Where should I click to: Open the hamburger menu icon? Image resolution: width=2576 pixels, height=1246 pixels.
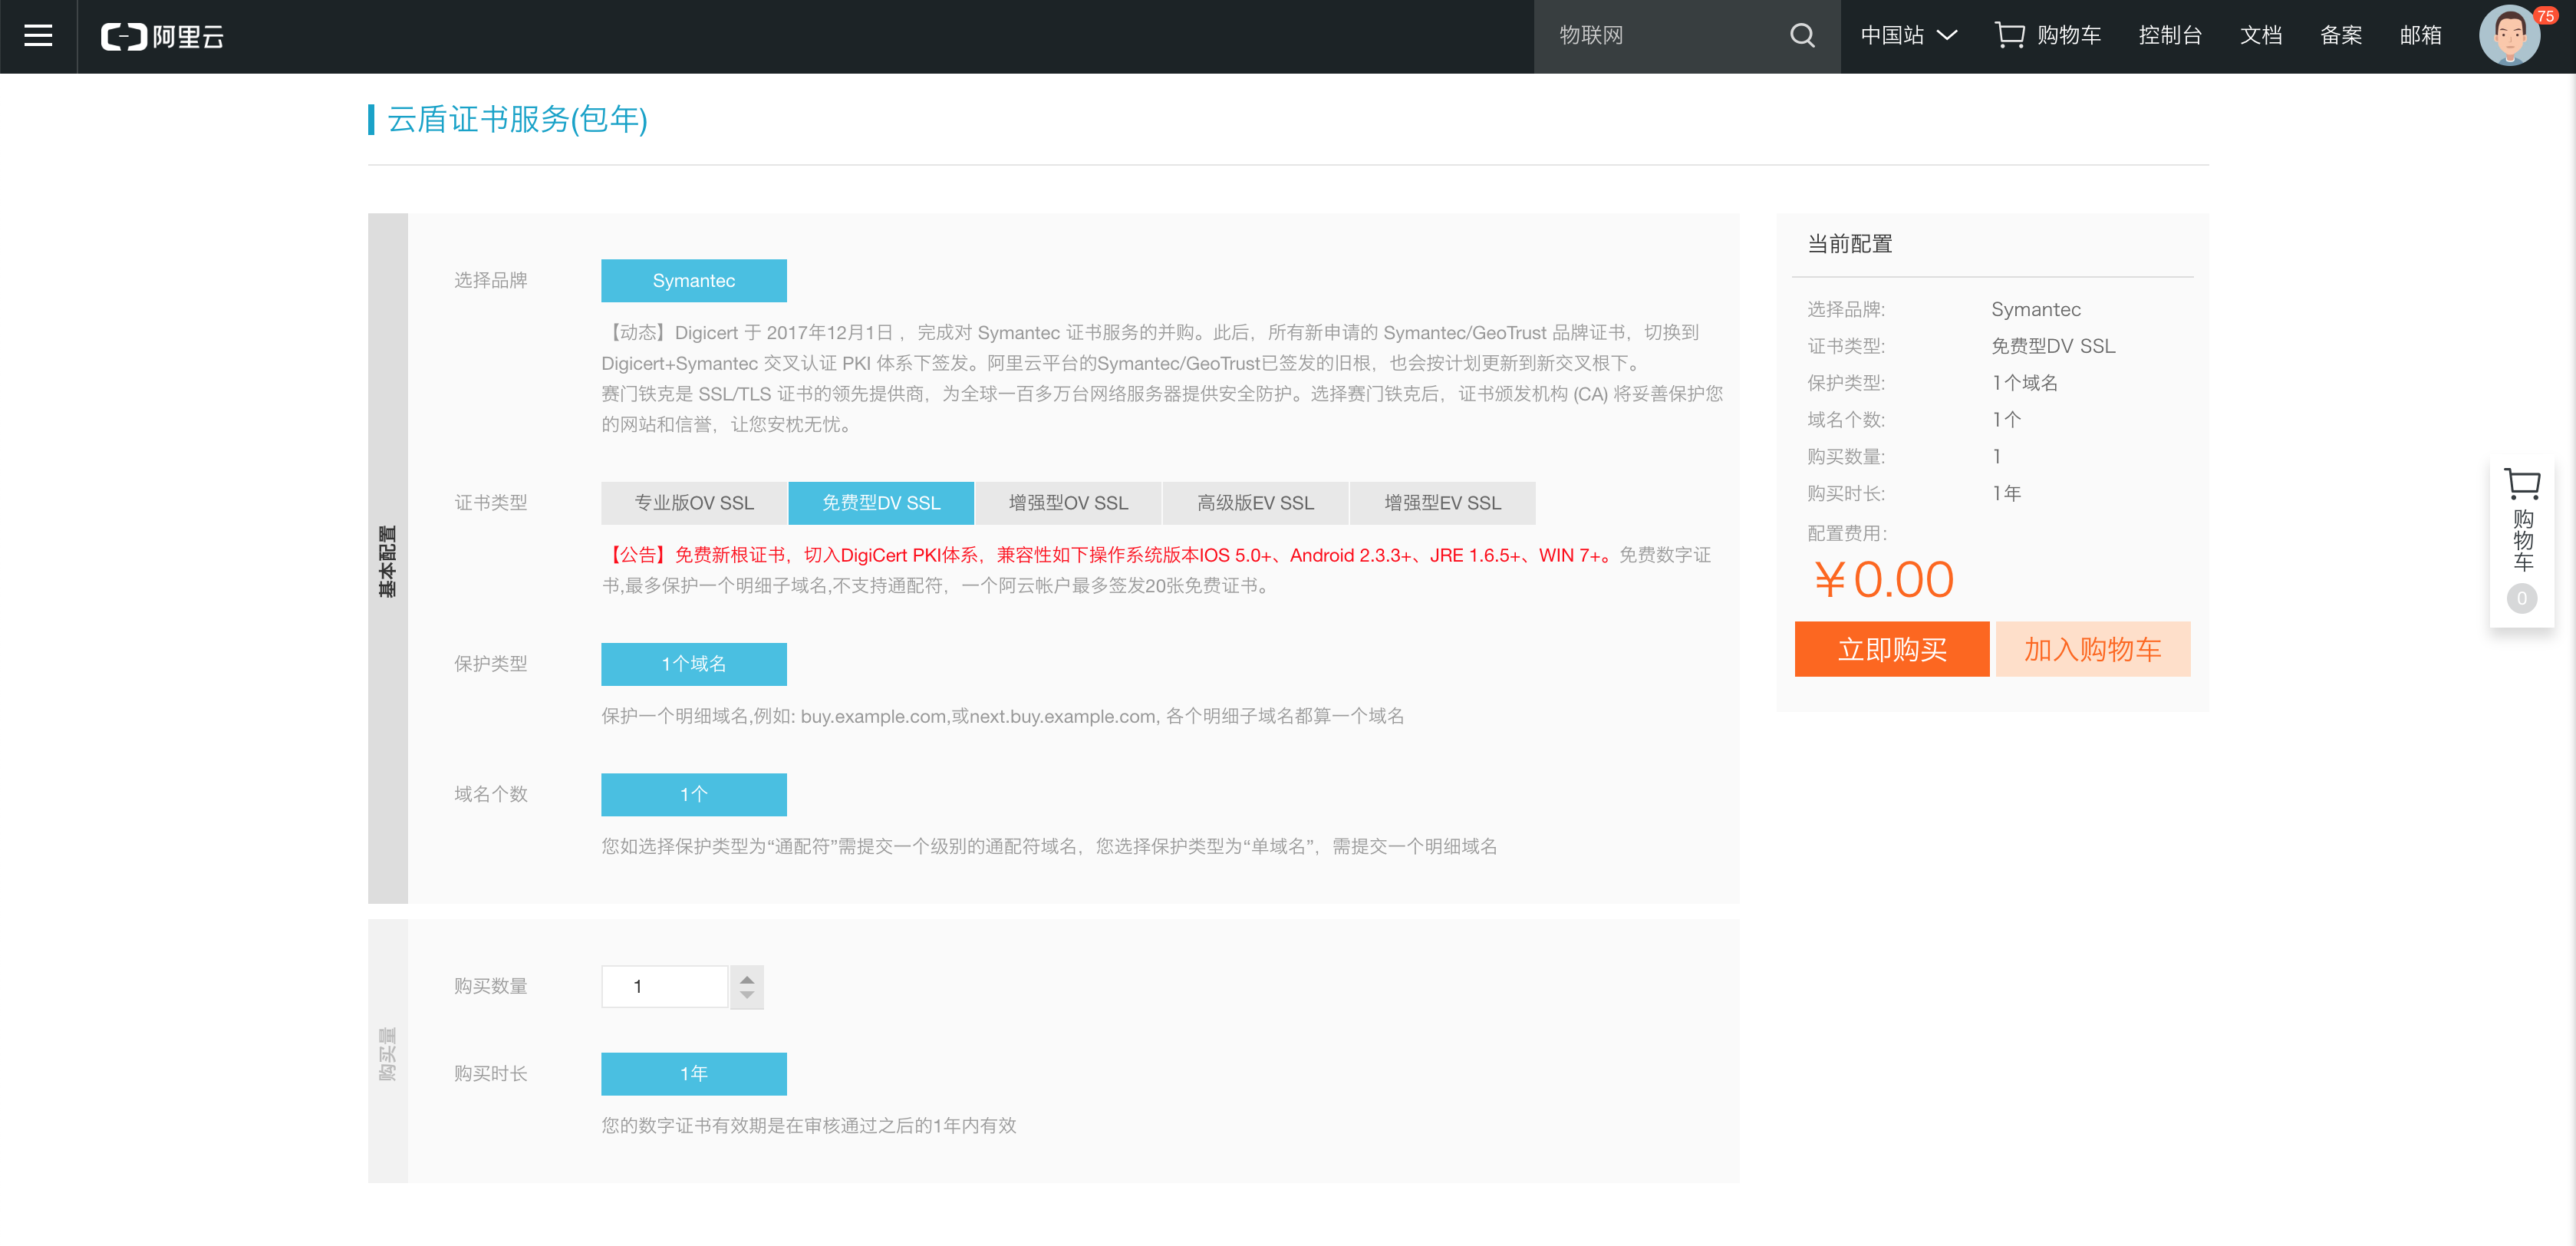click(38, 36)
